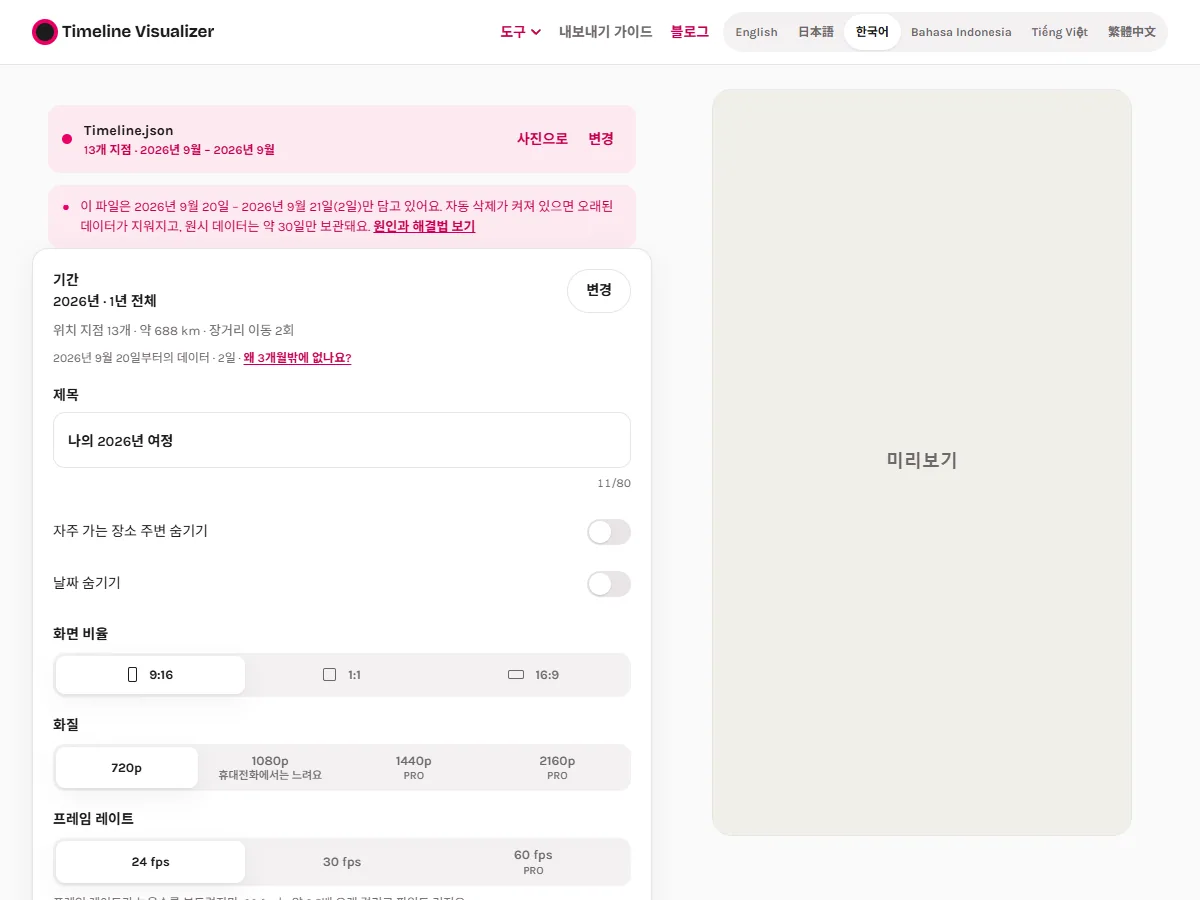The width and height of the screenshot is (1200, 900).
Task: Click the 제목 title input field
Action: click(x=342, y=440)
